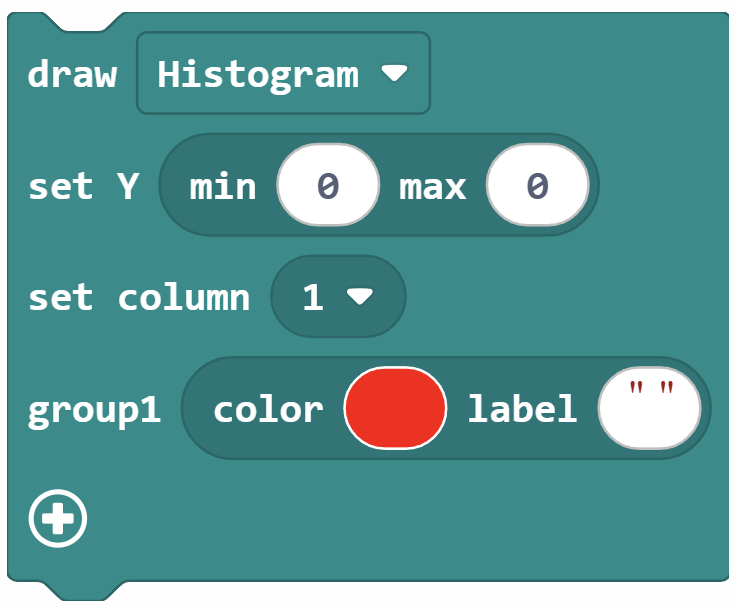Image resolution: width=738 pixels, height=606 pixels.
Task: Click the quotation marks in label field
Action: point(651,388)
